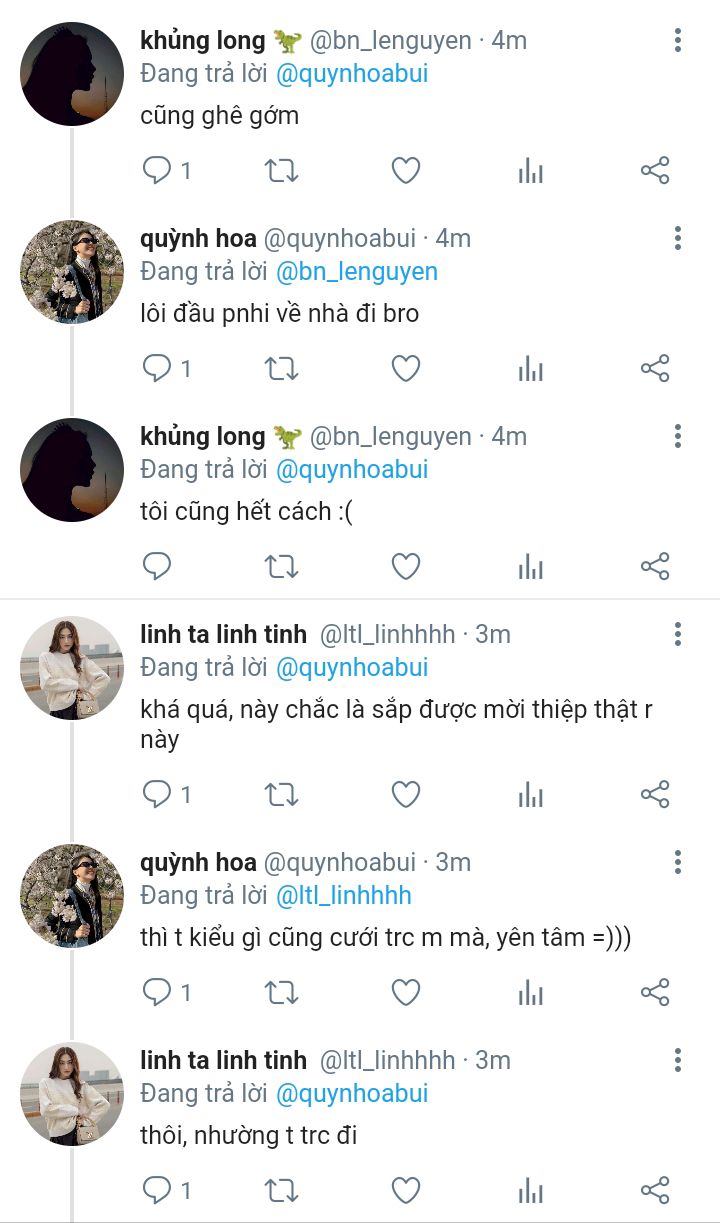
Task: Open more options on "lôi đầu pnhi" tweet
Action: [678, 238]
